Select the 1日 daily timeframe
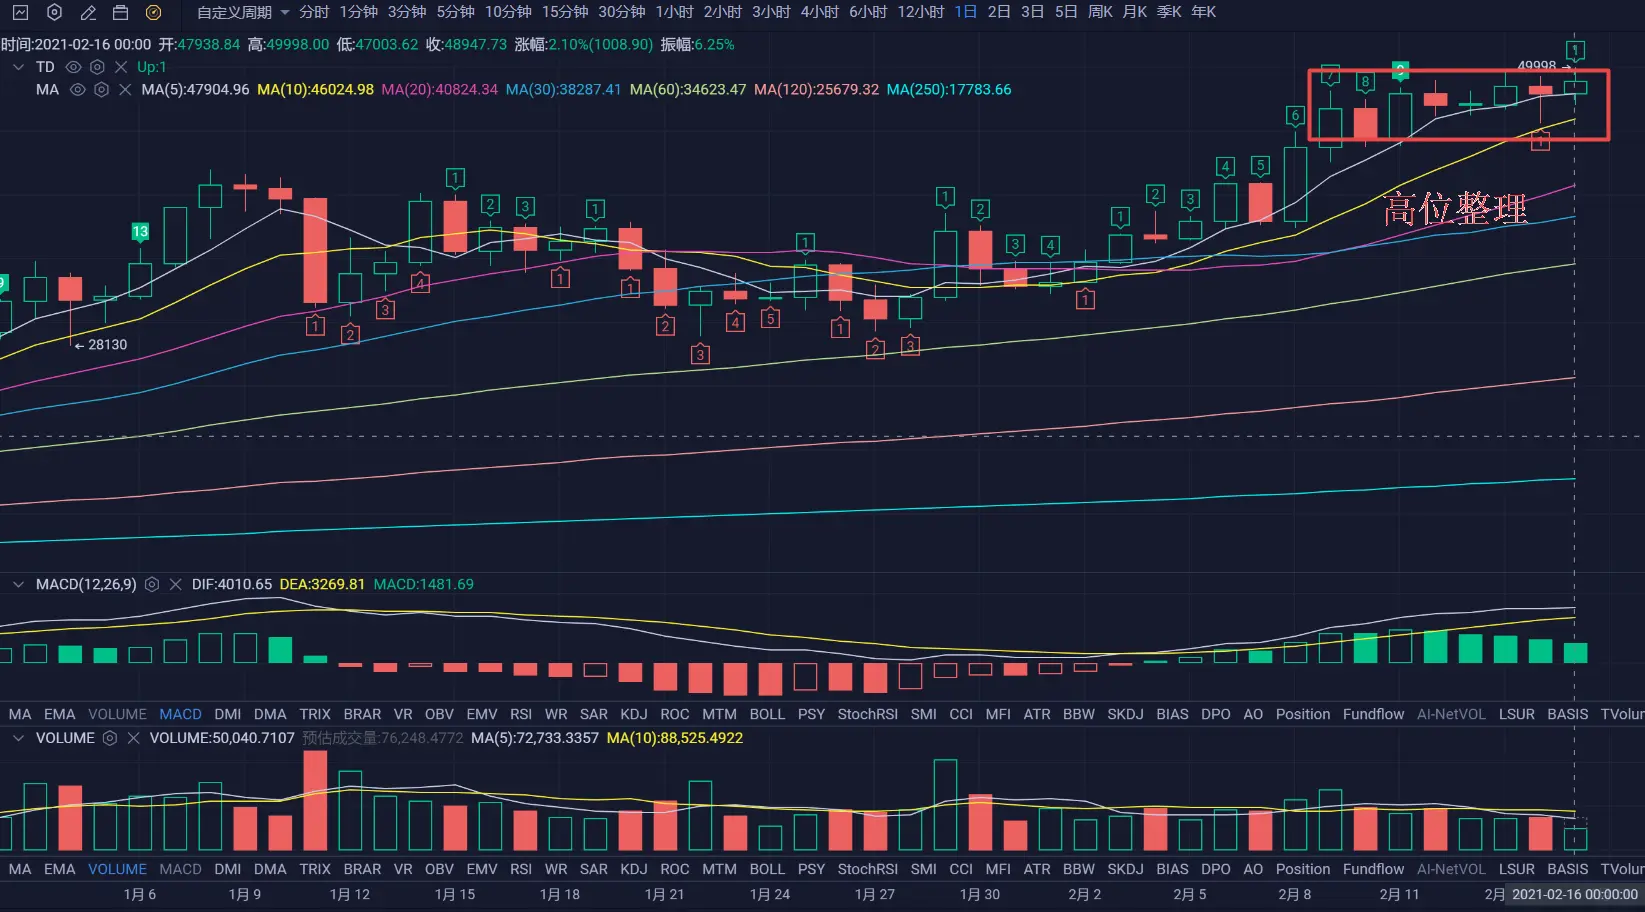1645x912 pixels. click(x=965, y=12)
